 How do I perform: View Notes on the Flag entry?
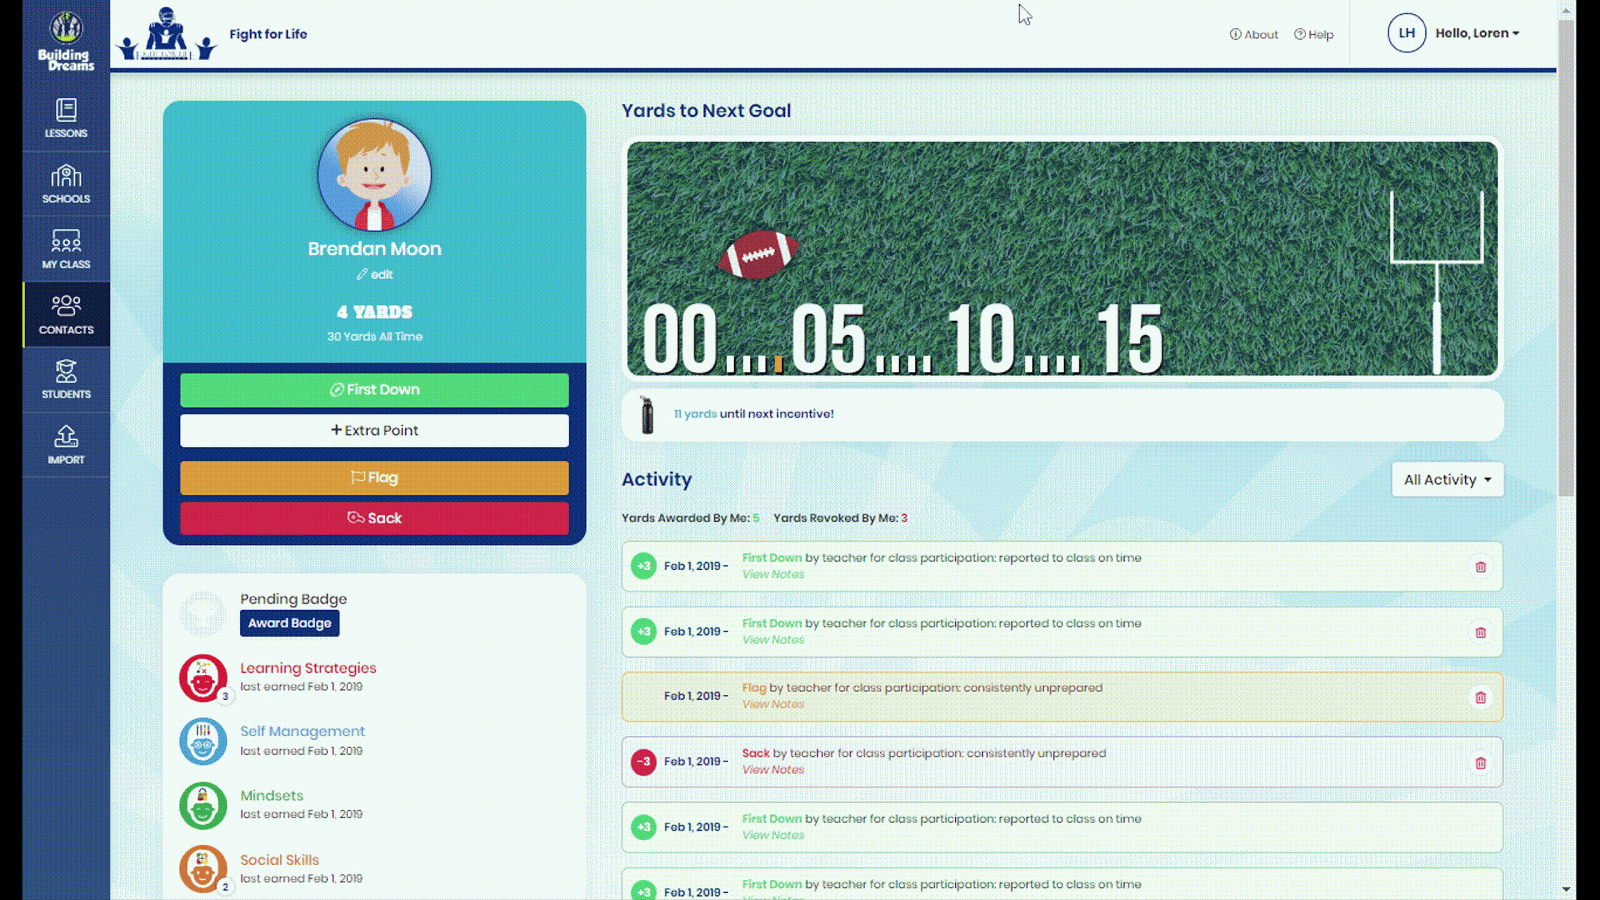773,705
